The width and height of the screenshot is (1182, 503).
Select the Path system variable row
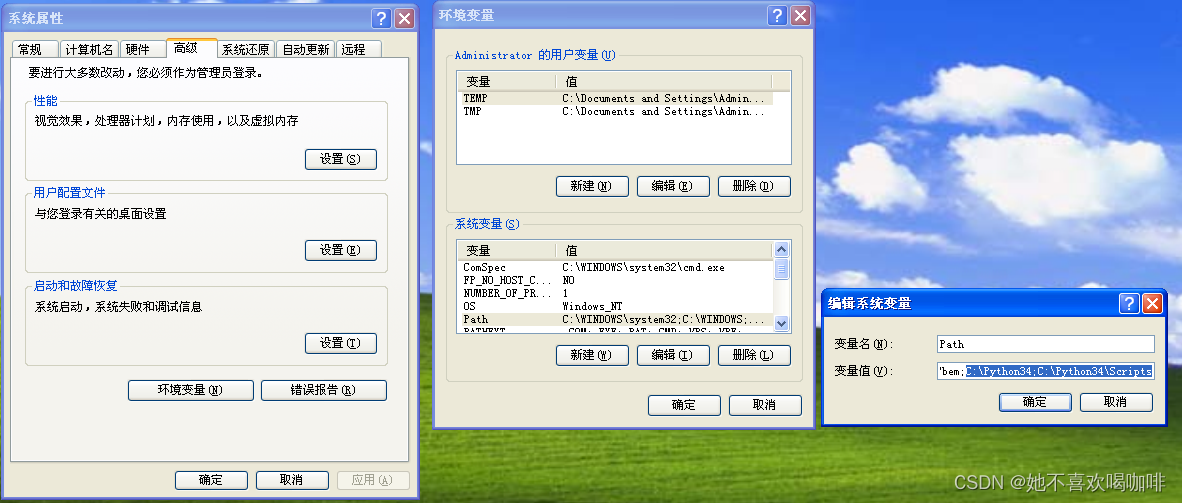coord(616,319)
